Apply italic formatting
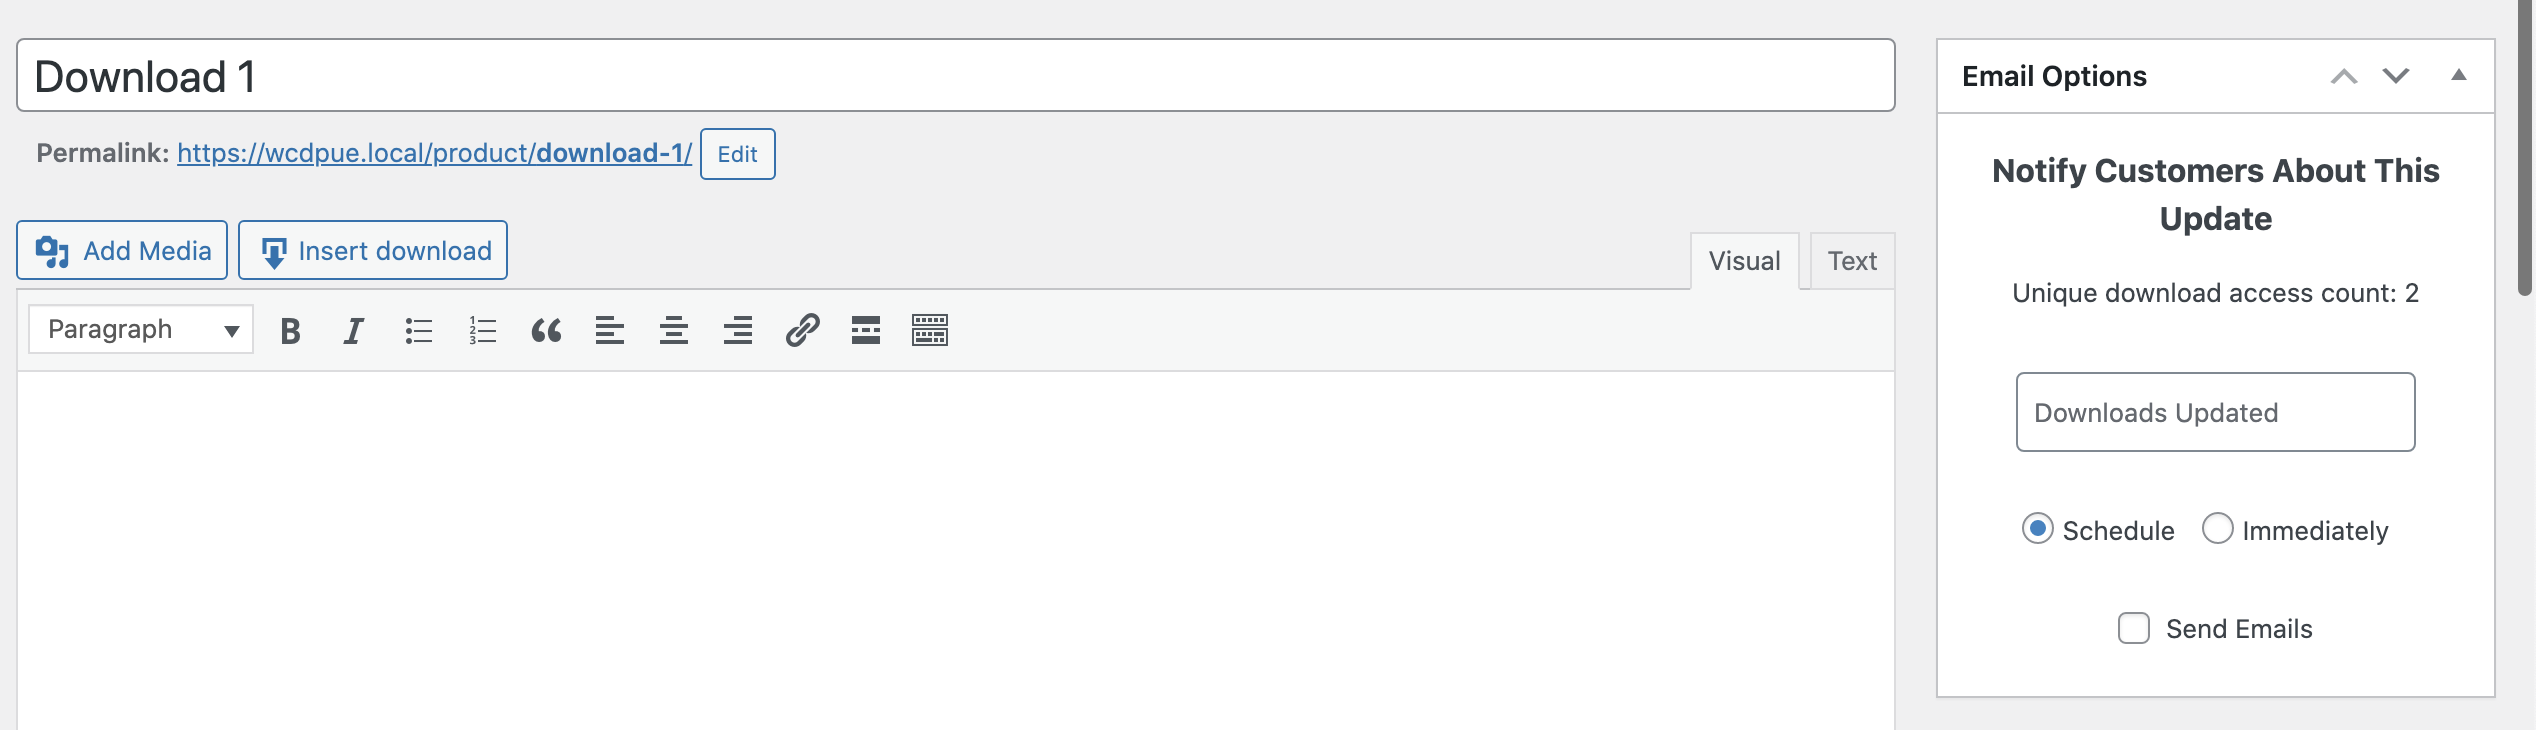The image size is (2536, 730). 353,330
